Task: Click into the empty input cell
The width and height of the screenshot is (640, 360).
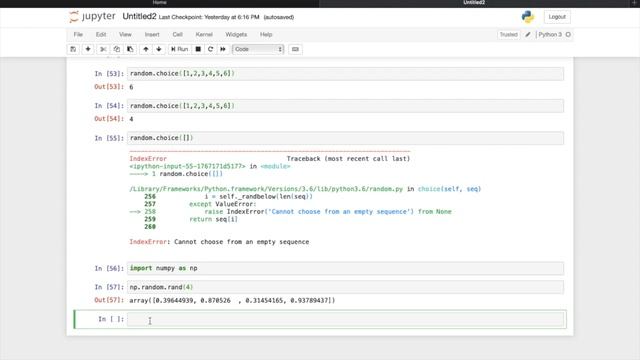Action: point(345,319)
